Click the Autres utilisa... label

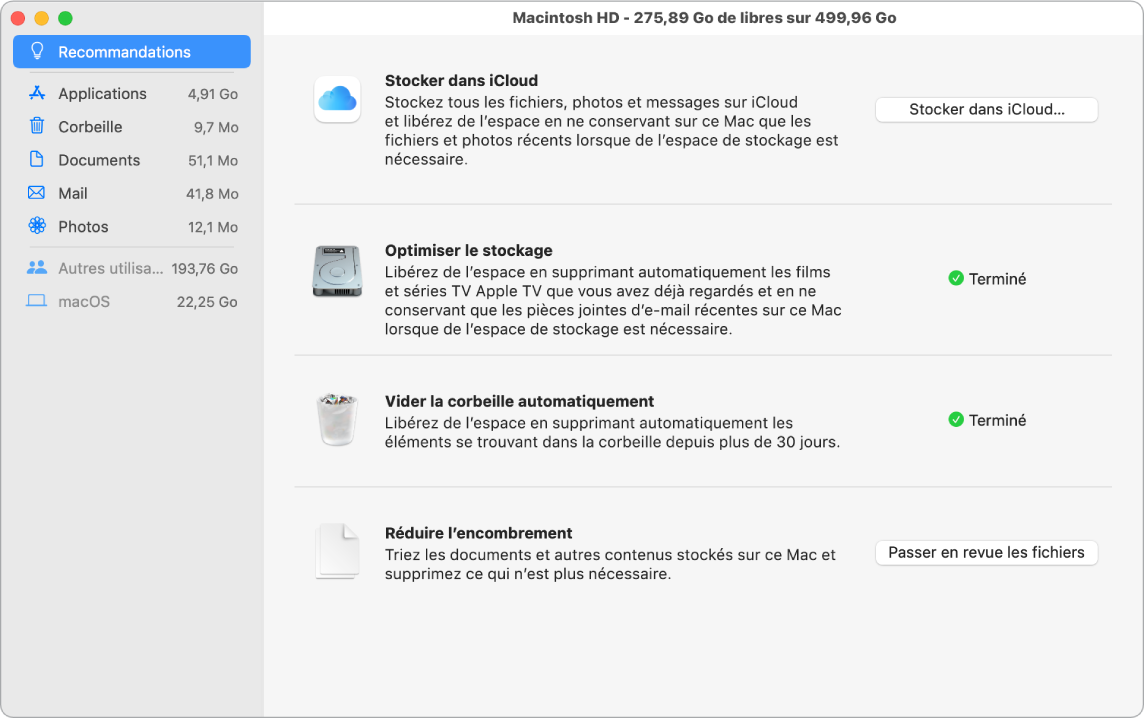(x=111, y=269)
